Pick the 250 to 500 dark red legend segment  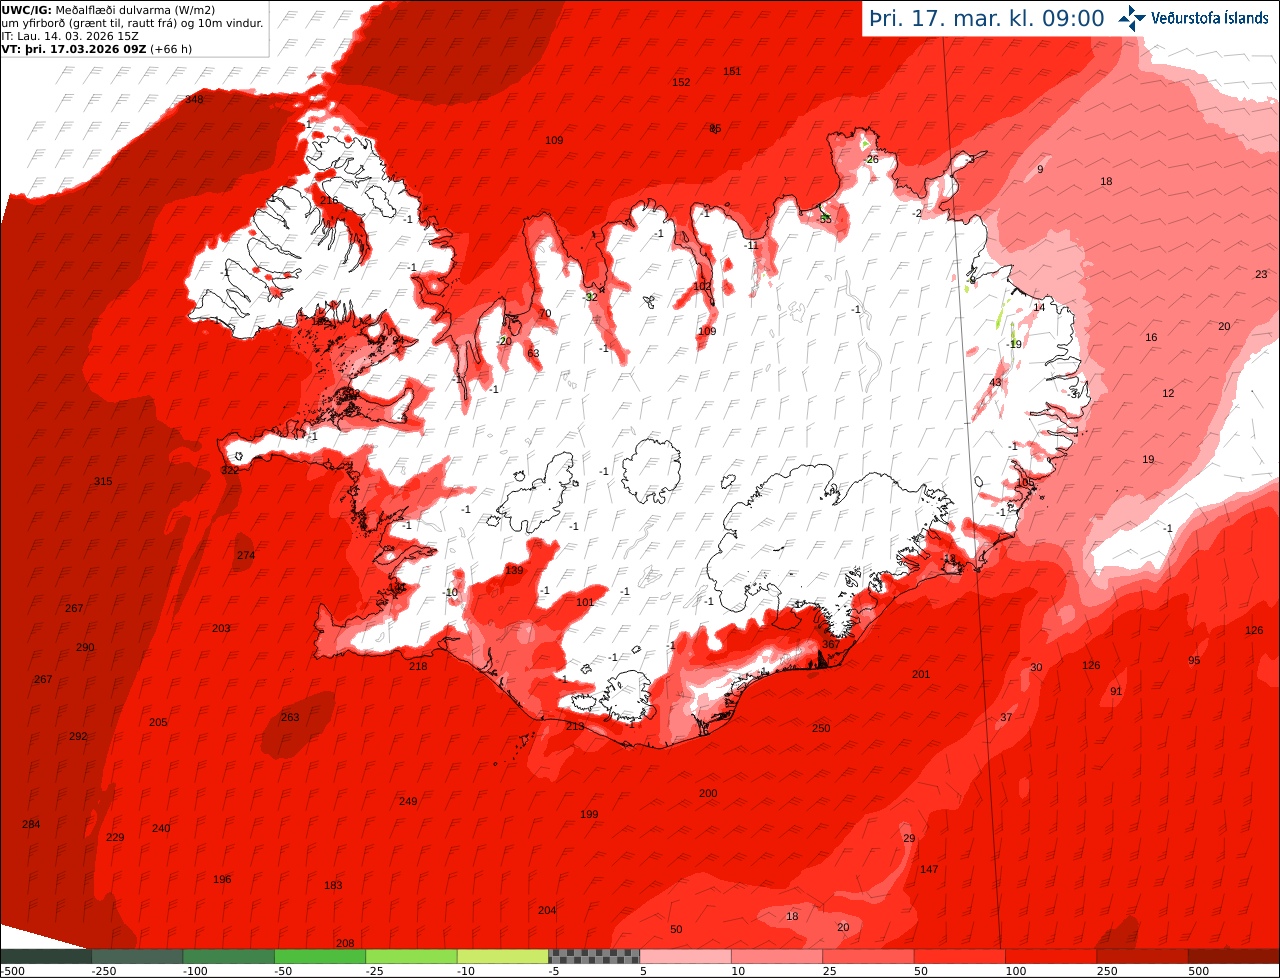(1142, 956)
